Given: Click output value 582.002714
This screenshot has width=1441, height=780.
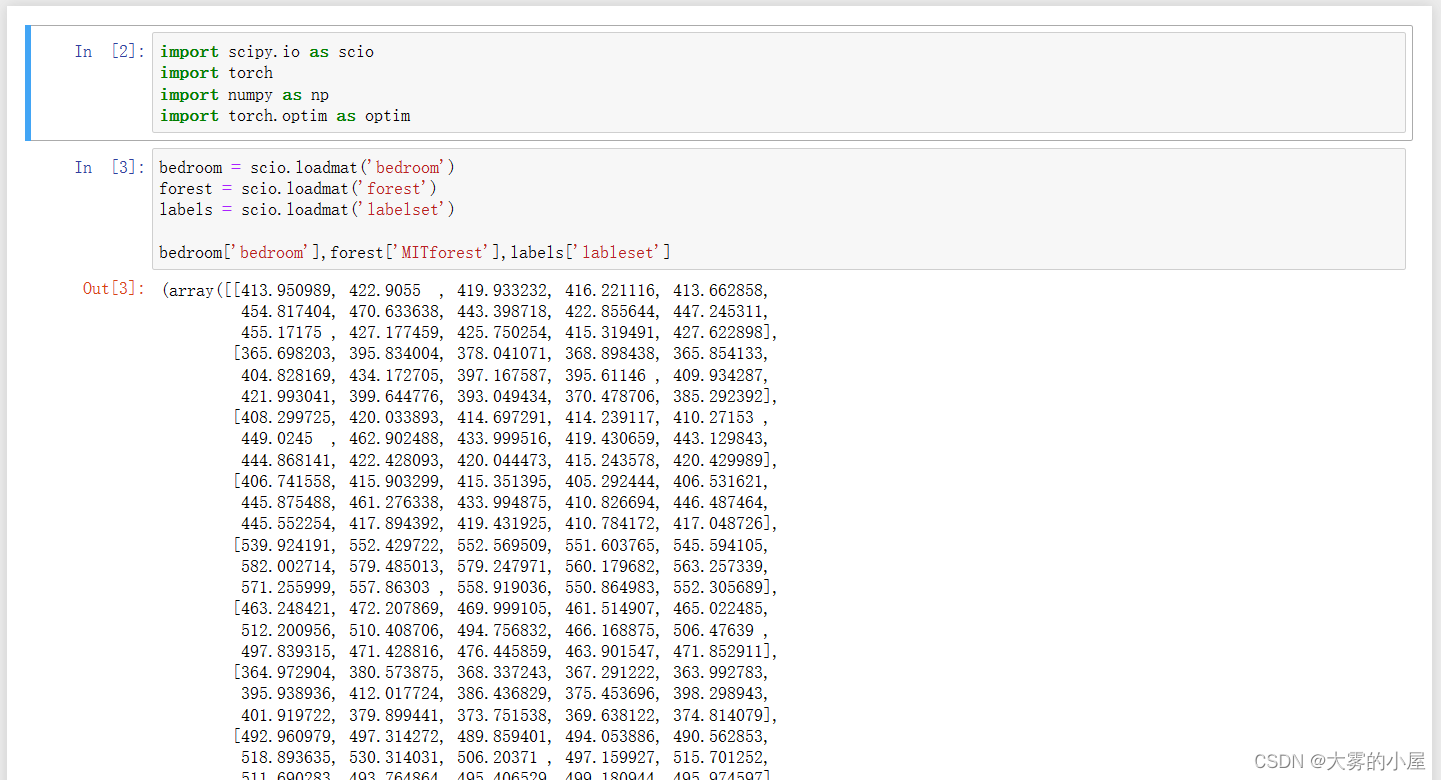Looking at the screenshot, I should coord(285,567).
